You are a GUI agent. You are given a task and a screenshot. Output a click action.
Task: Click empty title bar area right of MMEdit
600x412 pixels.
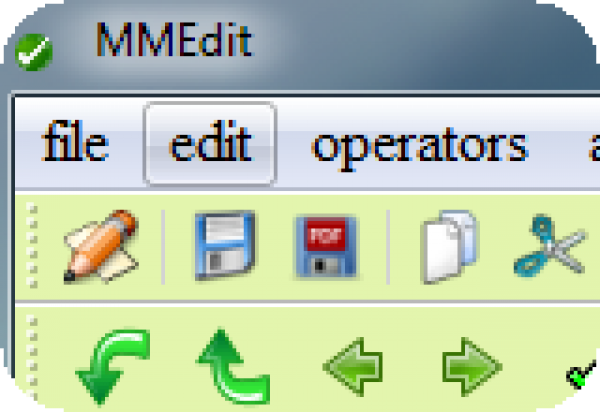[421, 42]
